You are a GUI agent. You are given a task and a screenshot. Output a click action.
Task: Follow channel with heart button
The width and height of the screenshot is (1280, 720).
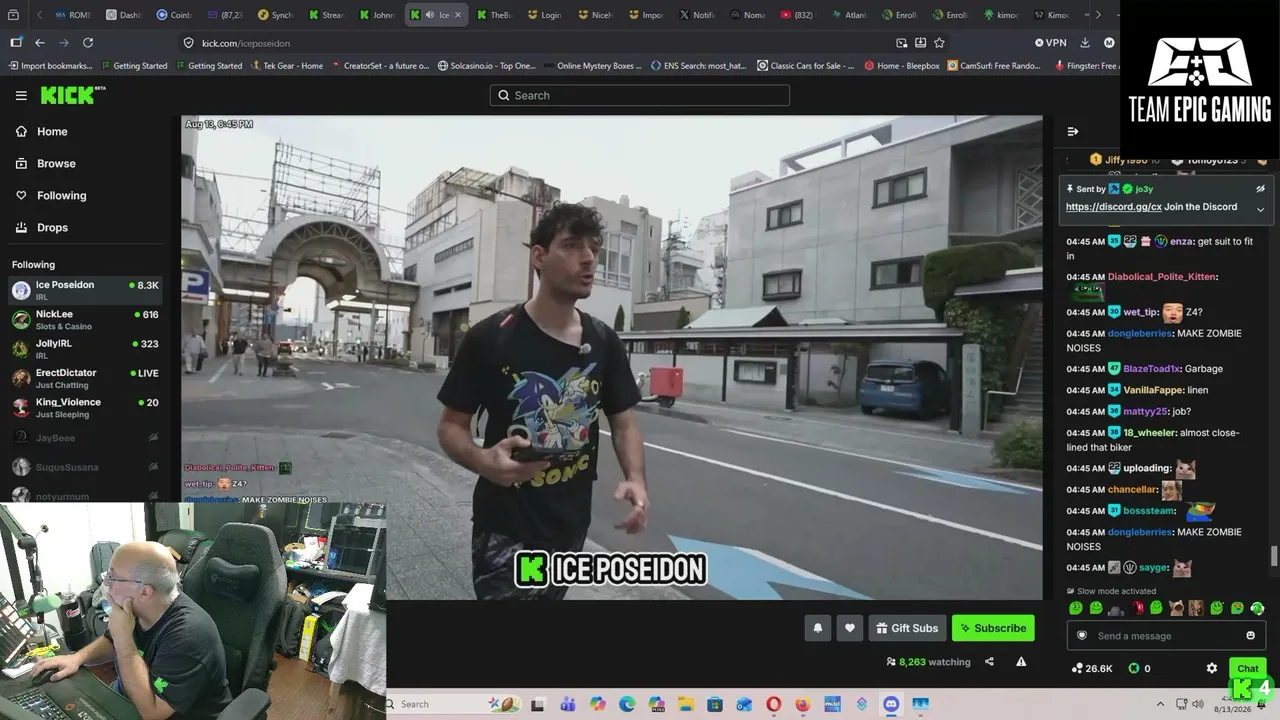coord(850,628)
